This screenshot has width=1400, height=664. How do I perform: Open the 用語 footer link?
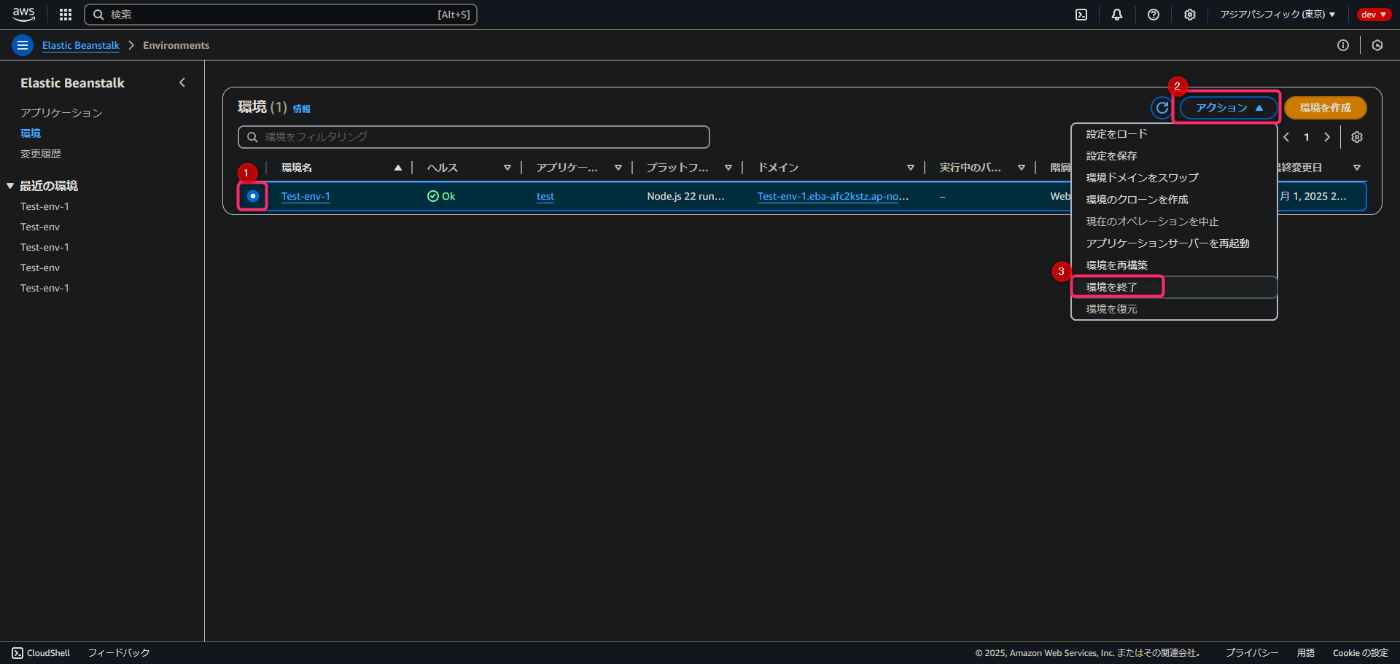[x=1306, y=653]
